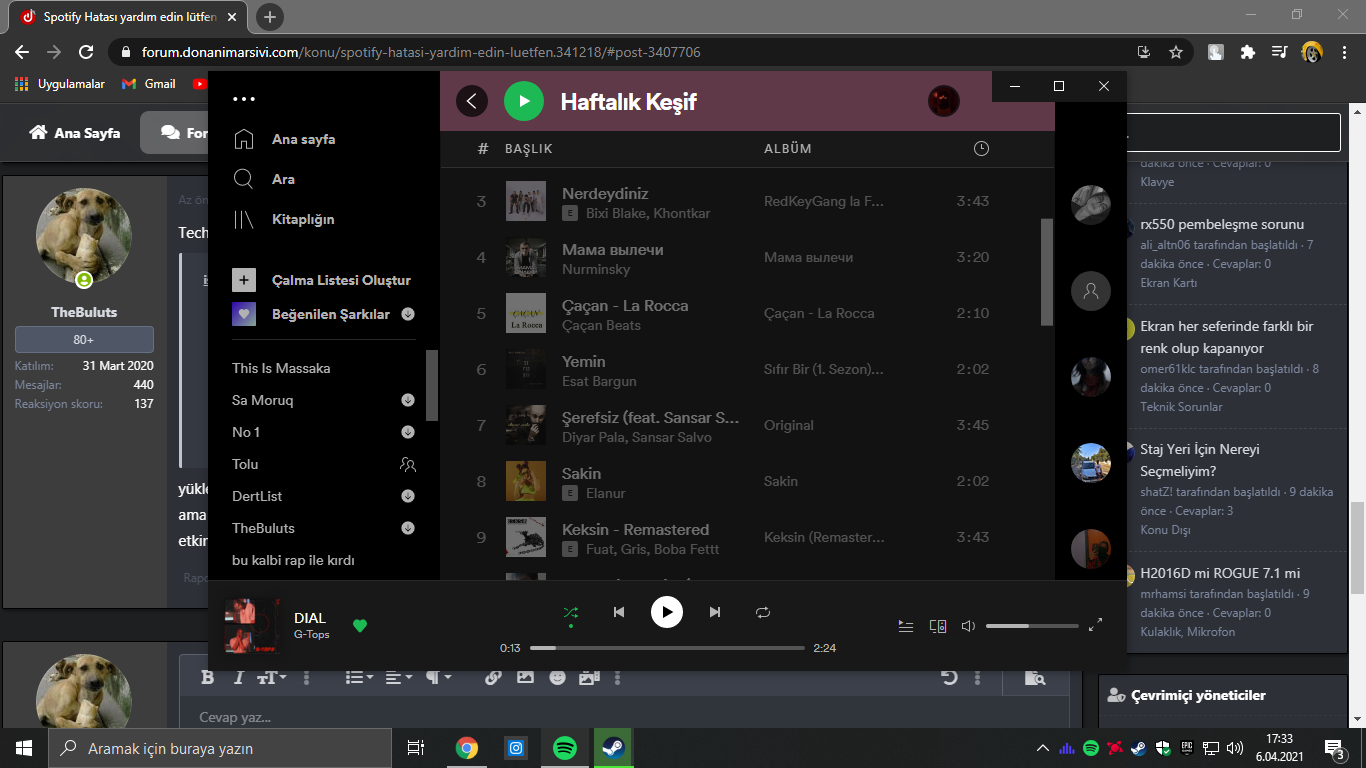
Task: Open the Gmail bookmark in Chrome
Action: [x=148, y=84]
